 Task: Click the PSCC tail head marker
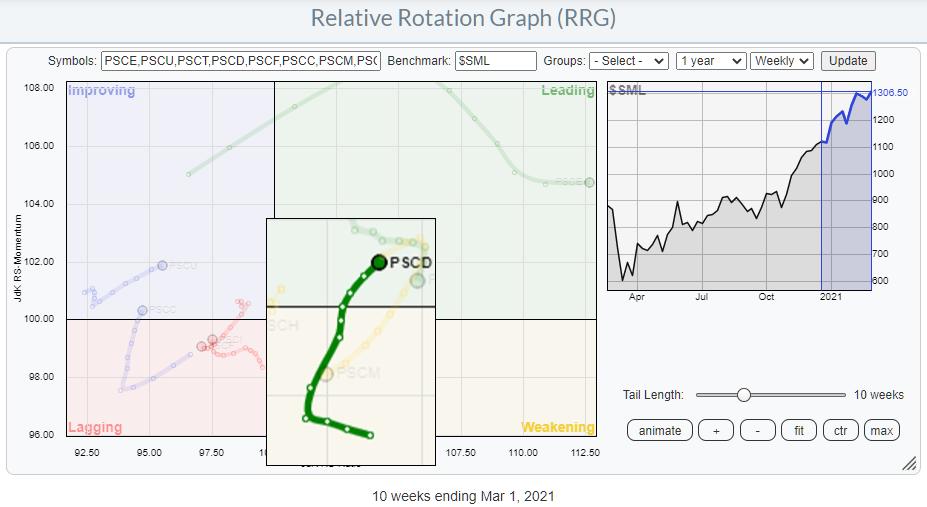click(142, 310)
